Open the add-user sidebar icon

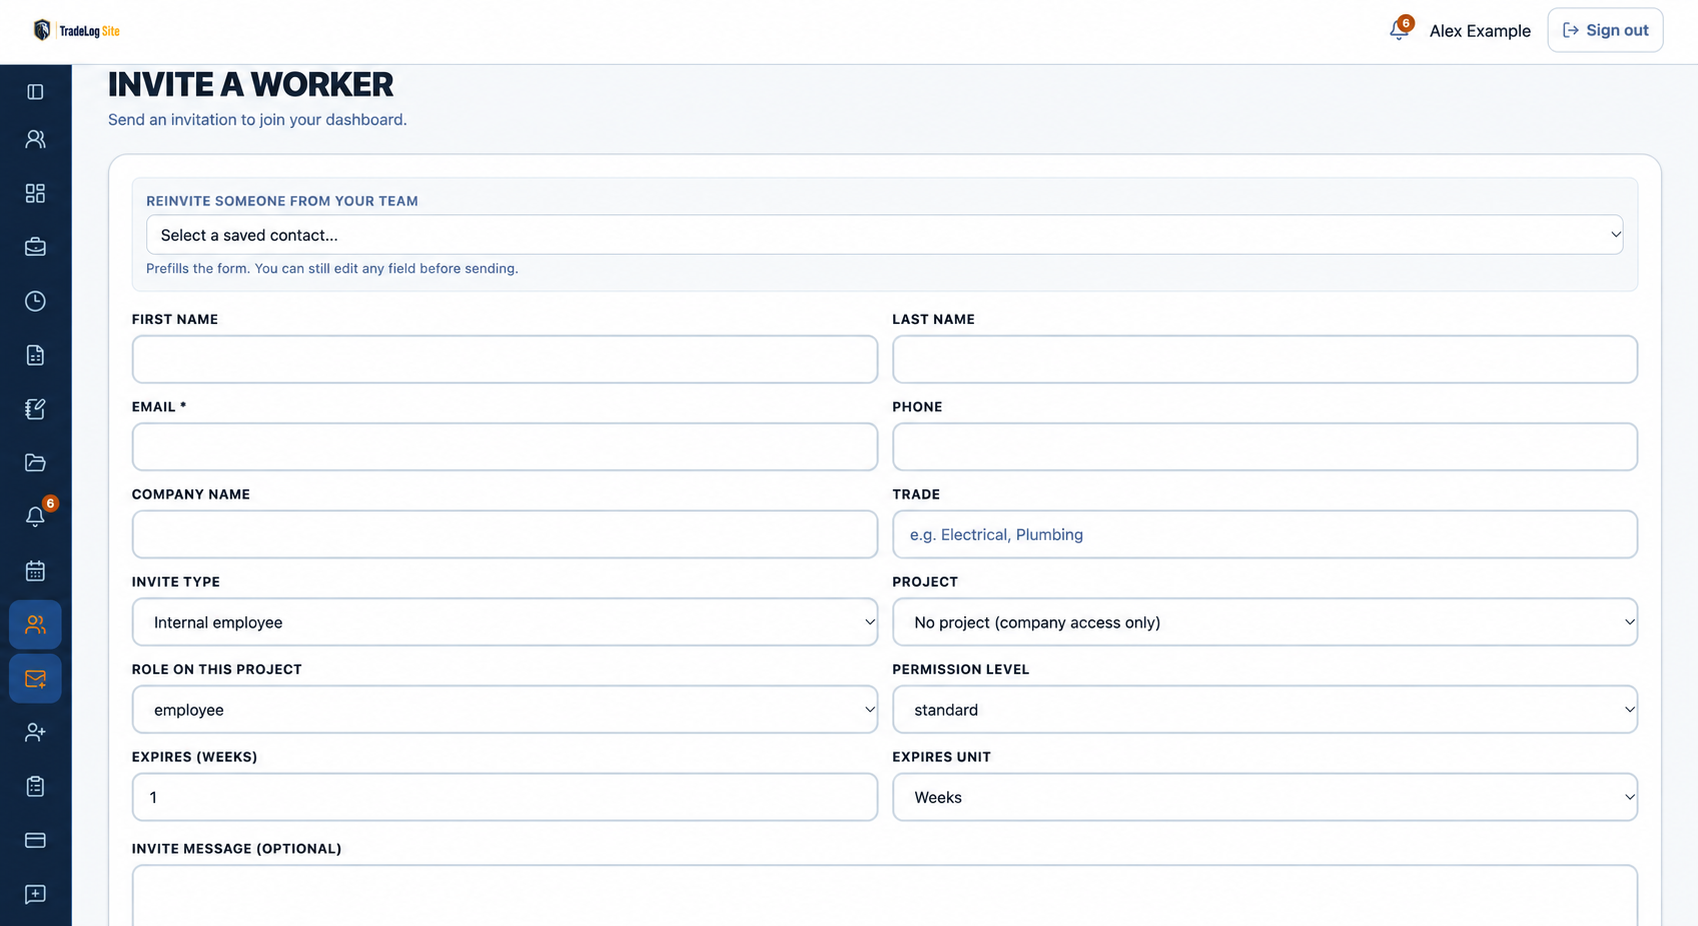pyautogui.click(x=35, y=733)
